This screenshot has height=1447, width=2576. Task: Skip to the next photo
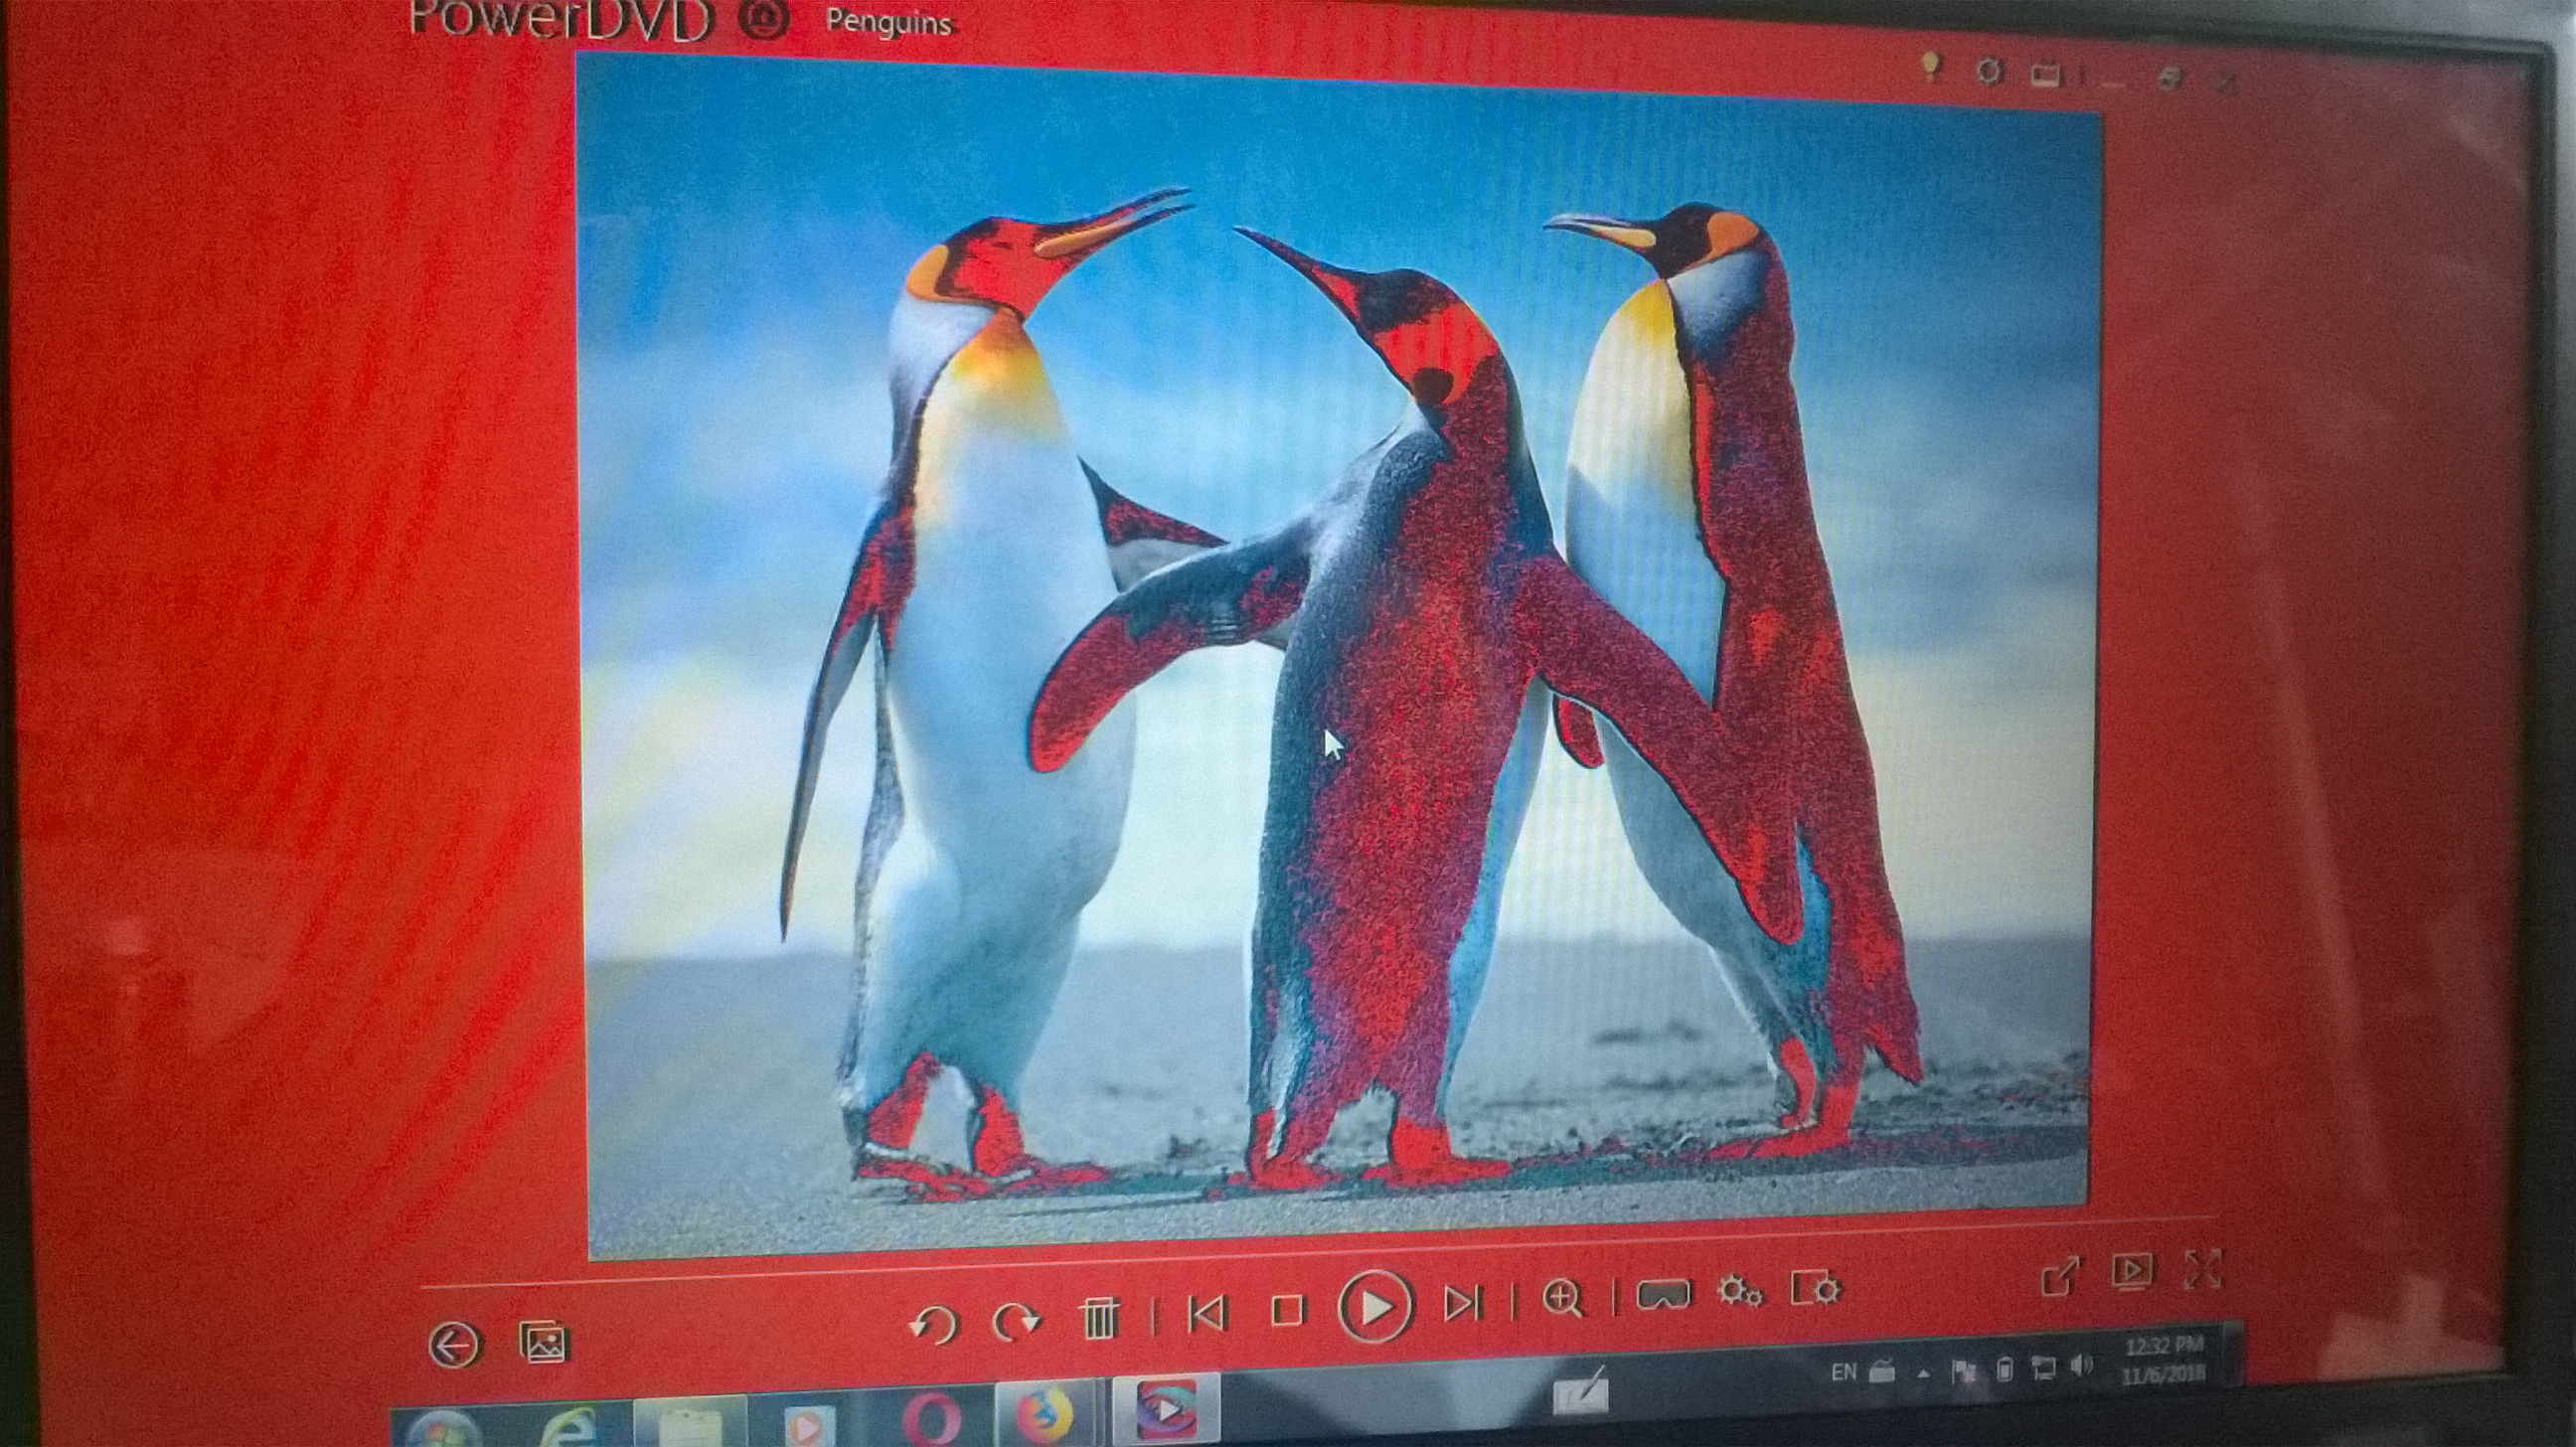point(1463,1303)
